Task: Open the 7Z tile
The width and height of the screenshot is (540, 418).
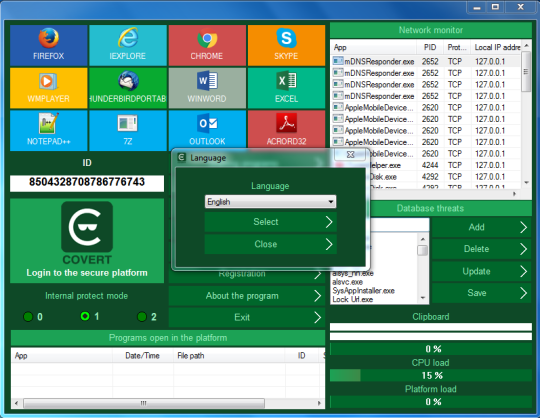Action: point(128,130)
